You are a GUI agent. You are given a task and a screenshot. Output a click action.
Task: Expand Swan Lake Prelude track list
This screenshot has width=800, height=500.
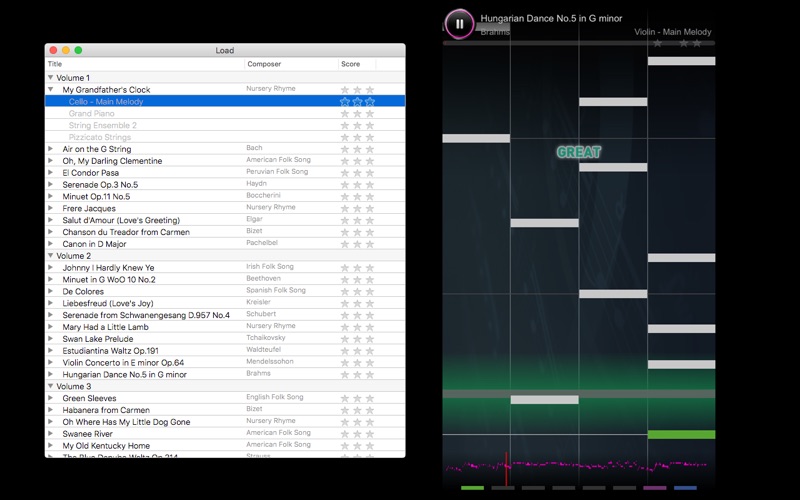point(51,339)
